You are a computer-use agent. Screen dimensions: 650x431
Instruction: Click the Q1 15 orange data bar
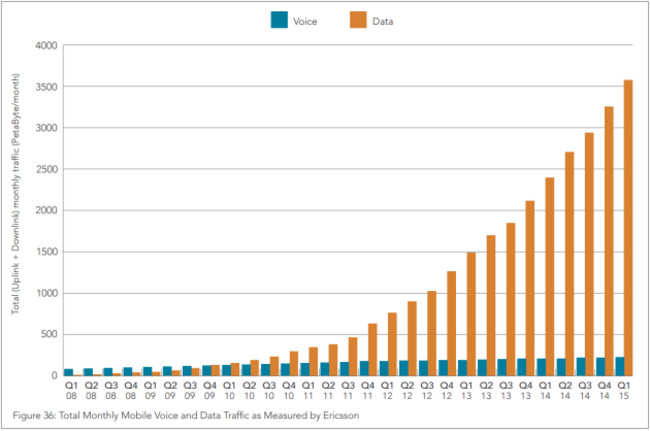(x=628, y=228)
